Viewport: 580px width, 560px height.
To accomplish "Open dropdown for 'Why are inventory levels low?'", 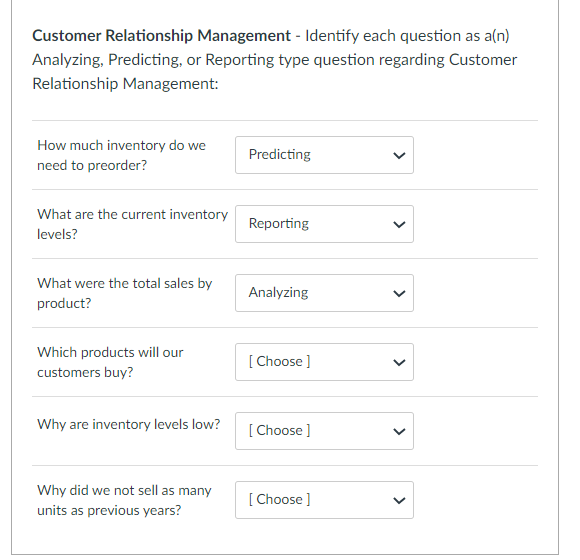I will coord(324,431).
